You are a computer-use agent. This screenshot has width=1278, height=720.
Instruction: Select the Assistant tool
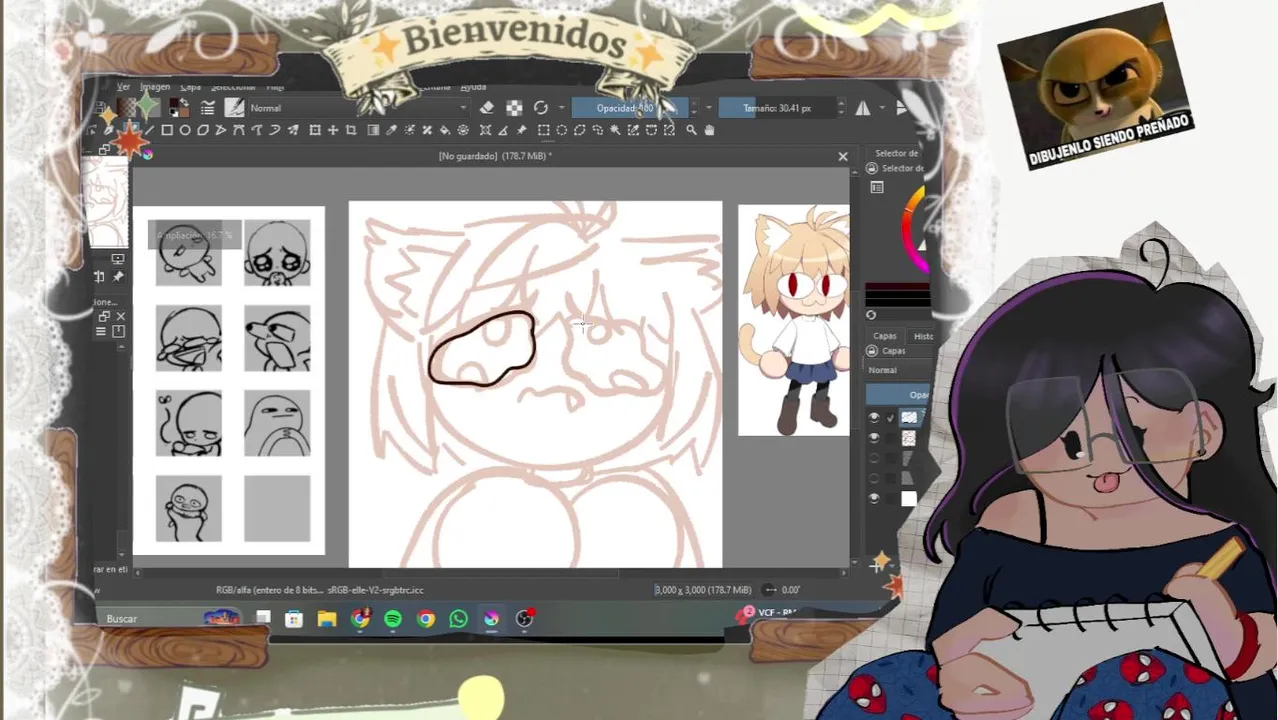(x=485, y=130)
